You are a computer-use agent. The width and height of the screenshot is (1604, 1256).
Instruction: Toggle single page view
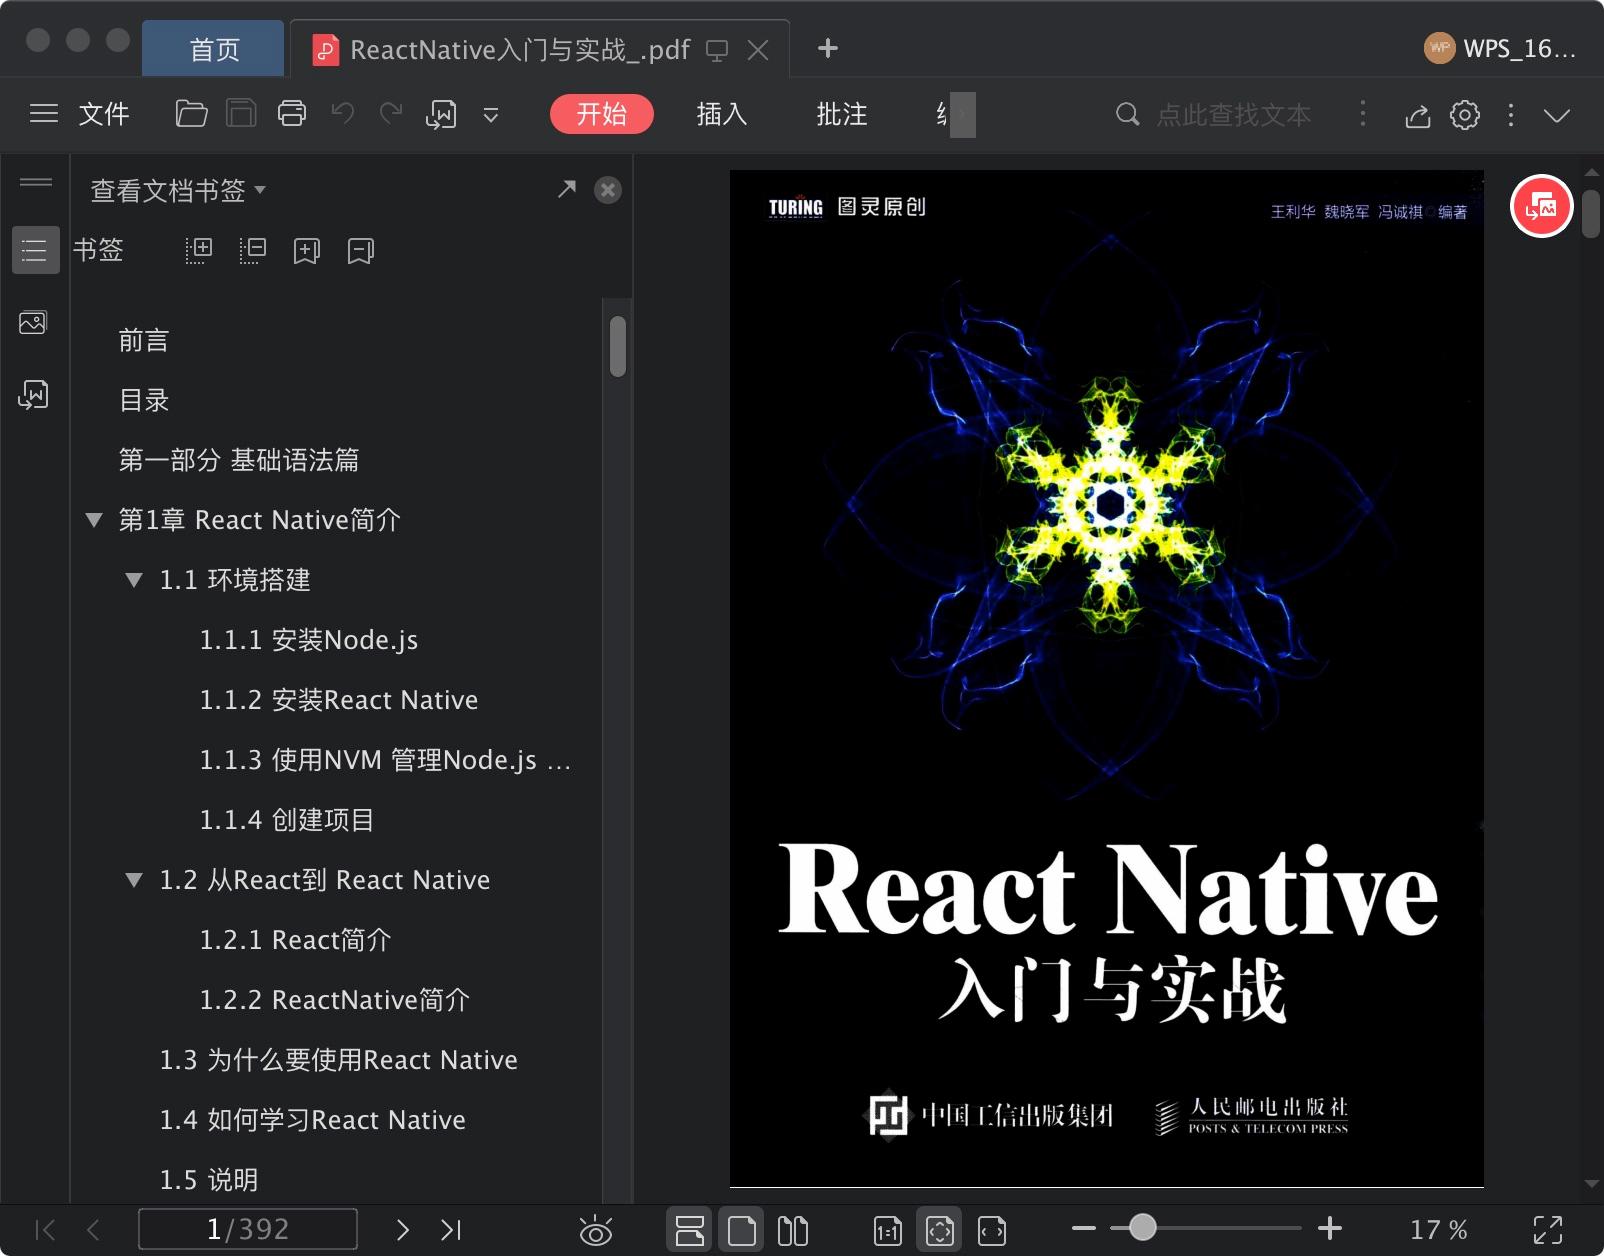coord(742,1230)
